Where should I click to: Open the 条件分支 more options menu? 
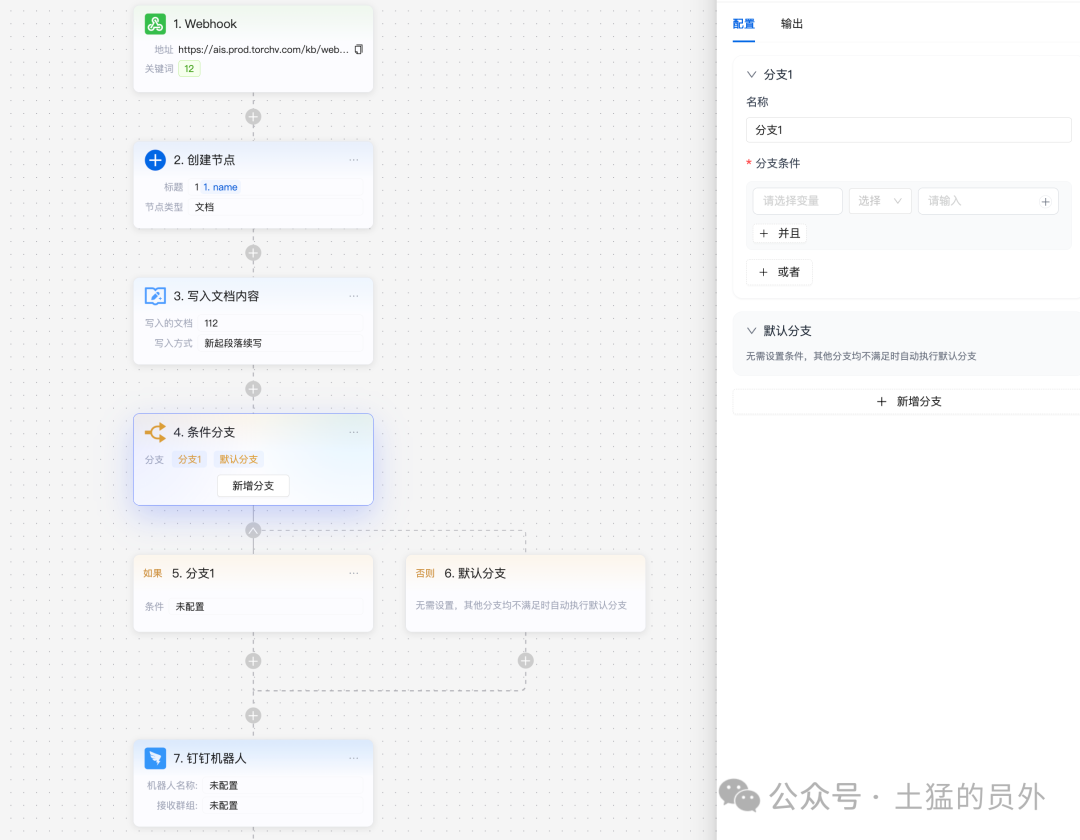tap(353, 432)
